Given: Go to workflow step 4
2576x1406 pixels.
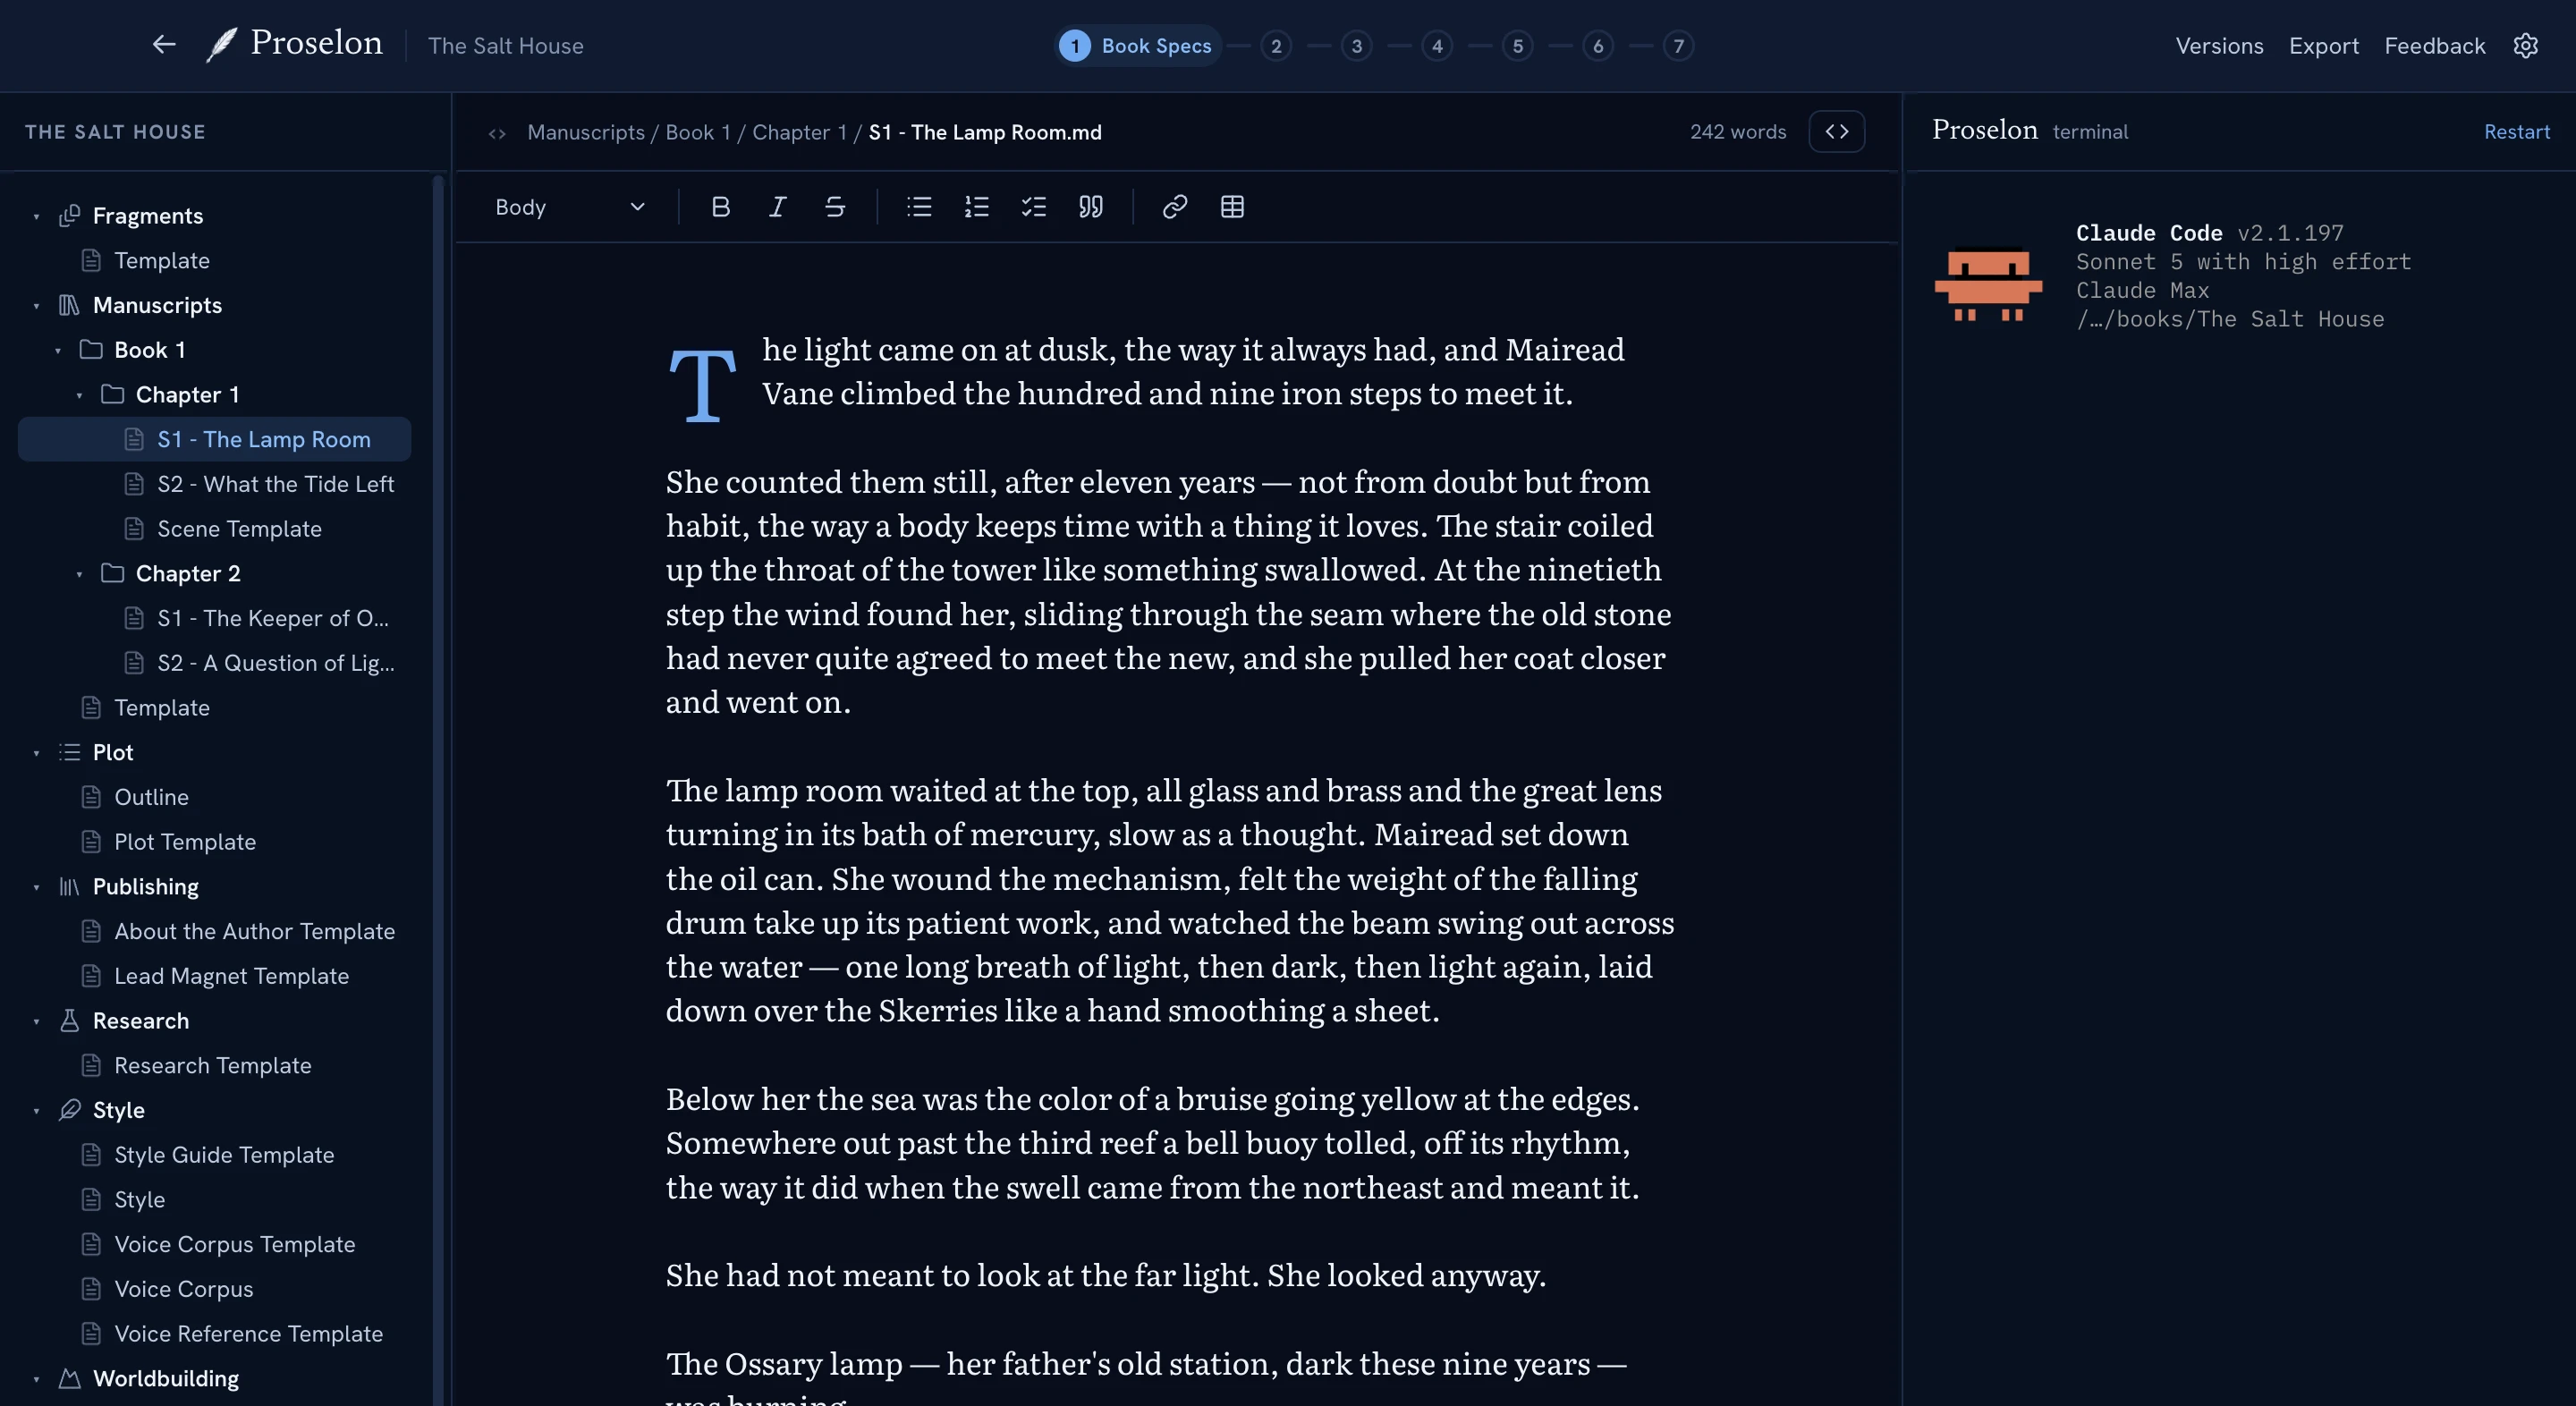Looking at the screenshot, I should point(1437,46).
